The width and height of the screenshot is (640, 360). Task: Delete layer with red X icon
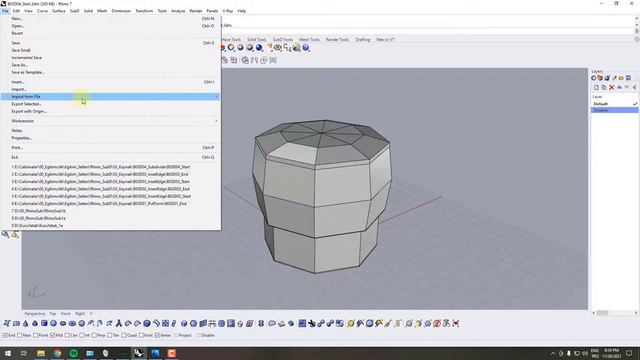tap(611, 87)
